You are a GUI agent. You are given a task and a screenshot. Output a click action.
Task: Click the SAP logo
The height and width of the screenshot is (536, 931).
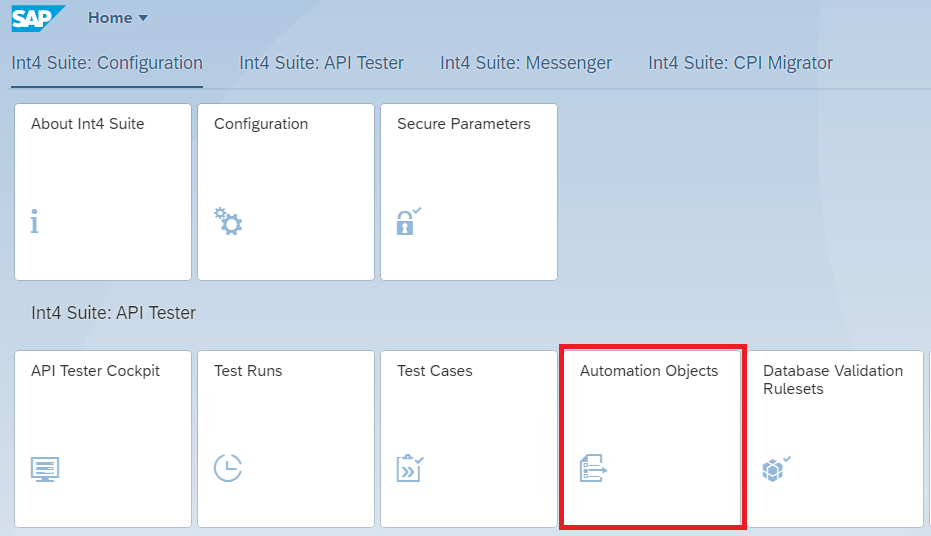tap(38, 18)
